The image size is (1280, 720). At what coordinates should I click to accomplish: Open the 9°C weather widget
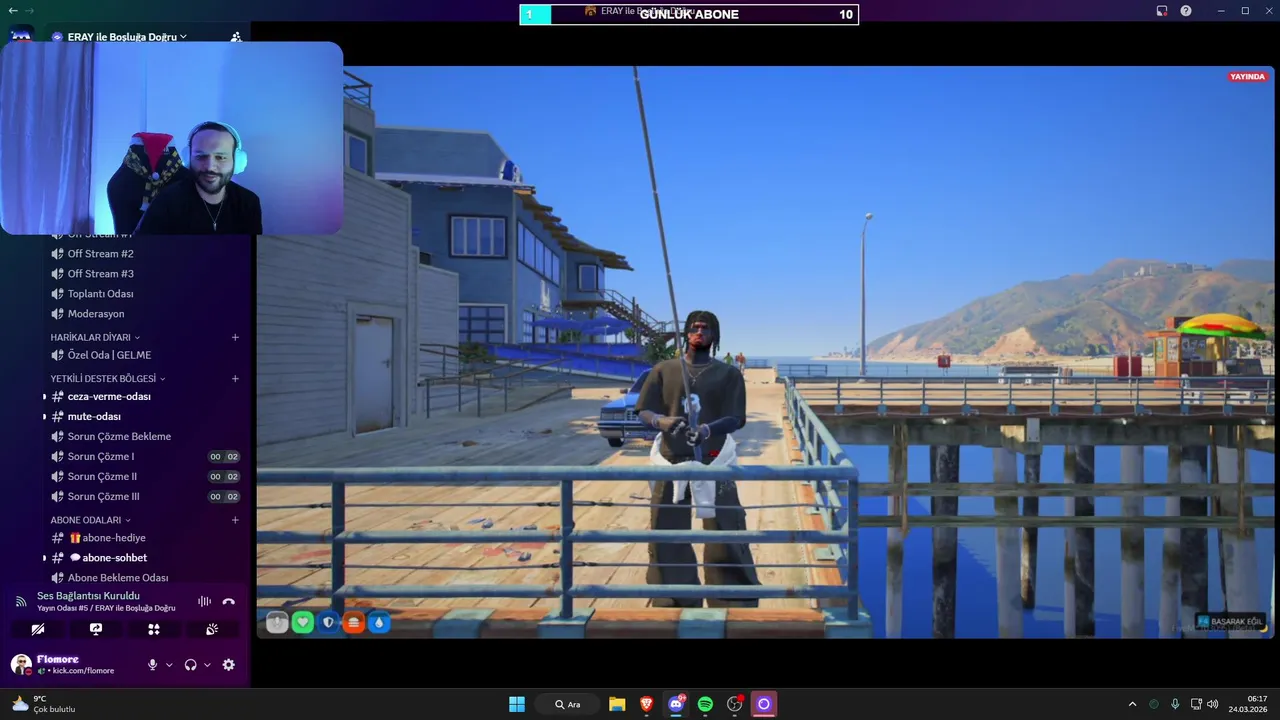pos(43,704)
